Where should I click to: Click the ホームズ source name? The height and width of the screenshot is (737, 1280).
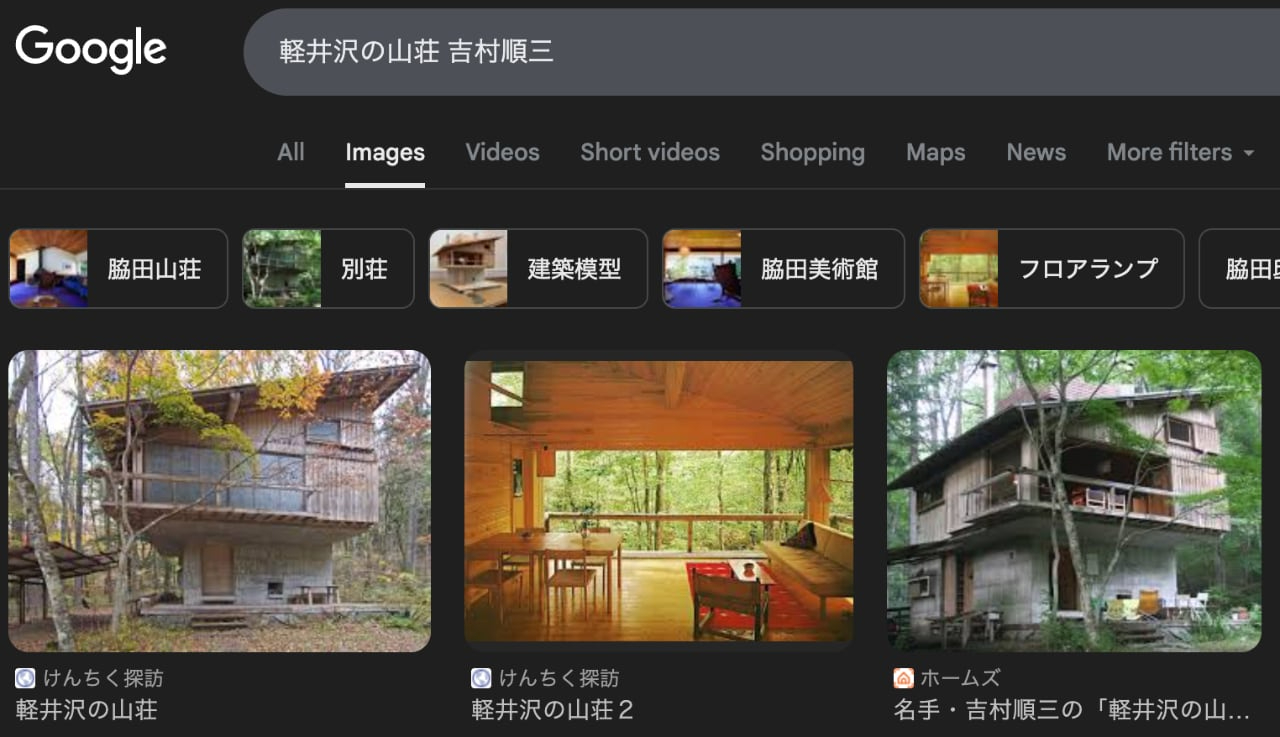coord(961,678)
